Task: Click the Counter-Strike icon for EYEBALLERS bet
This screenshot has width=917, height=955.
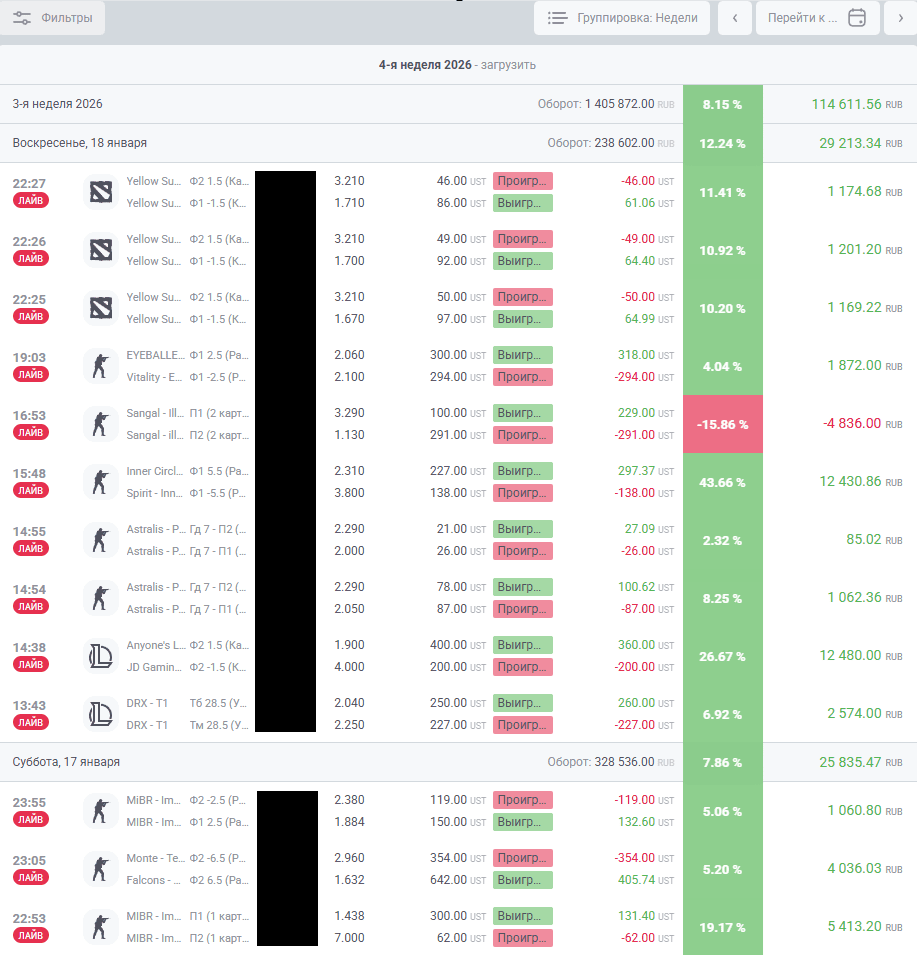Action: [100, 365]
